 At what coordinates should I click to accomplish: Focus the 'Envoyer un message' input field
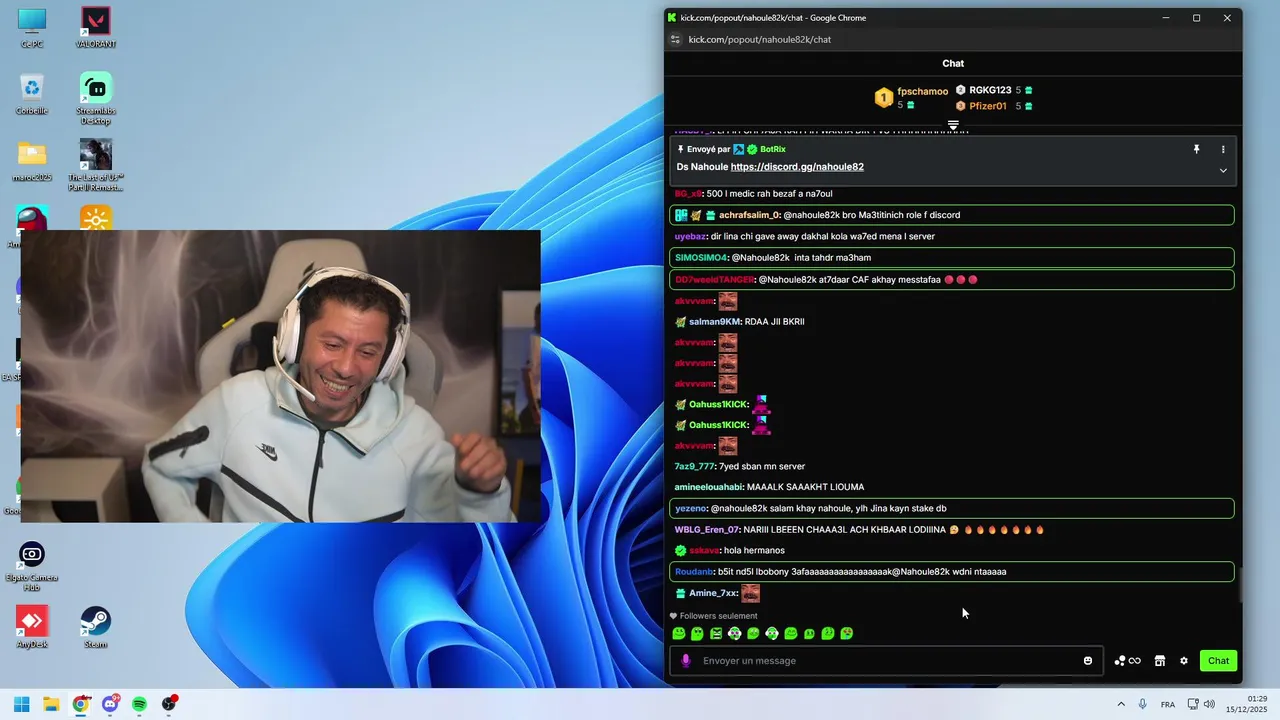point(885,661)
